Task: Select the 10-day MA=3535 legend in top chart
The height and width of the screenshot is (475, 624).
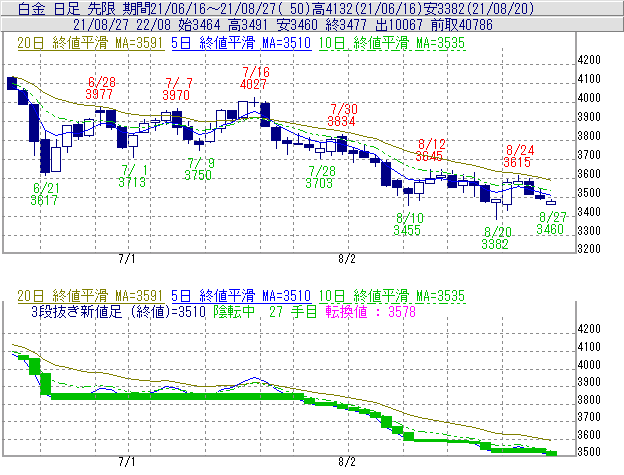Action: pyautogui.click(x=392, y=43)
